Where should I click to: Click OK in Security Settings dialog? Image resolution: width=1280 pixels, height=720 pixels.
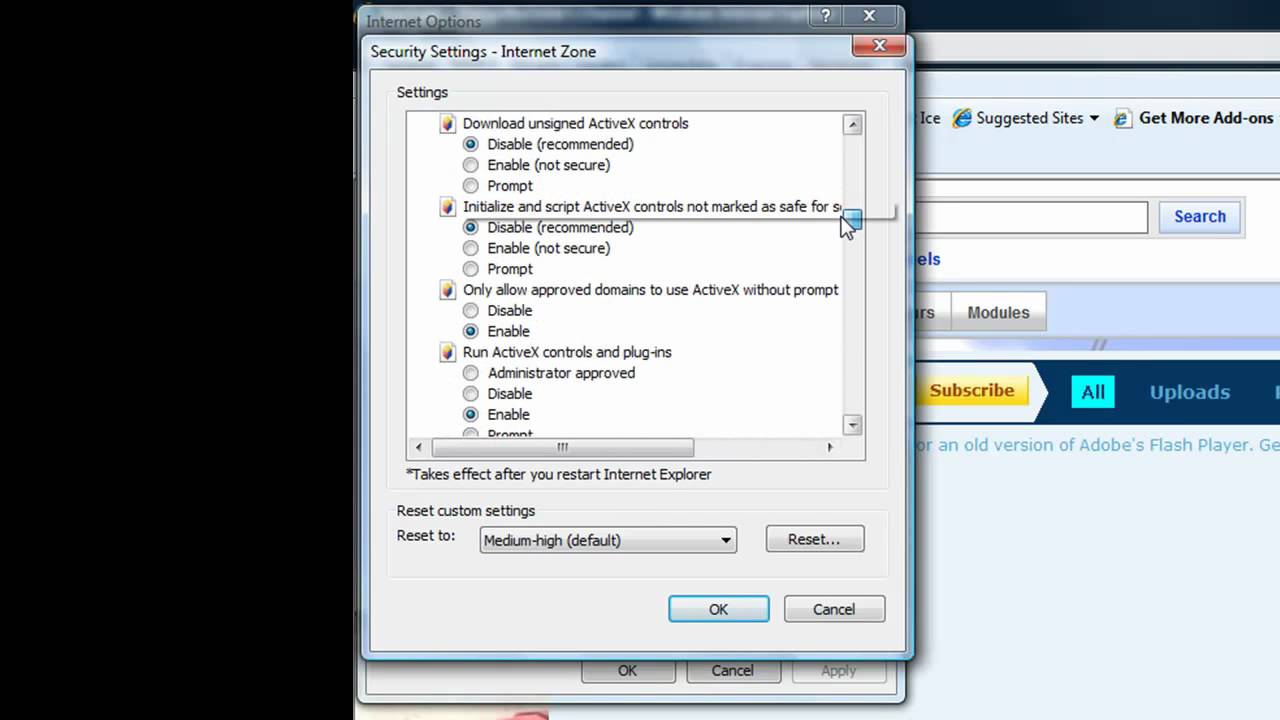(x=719, y=609)
